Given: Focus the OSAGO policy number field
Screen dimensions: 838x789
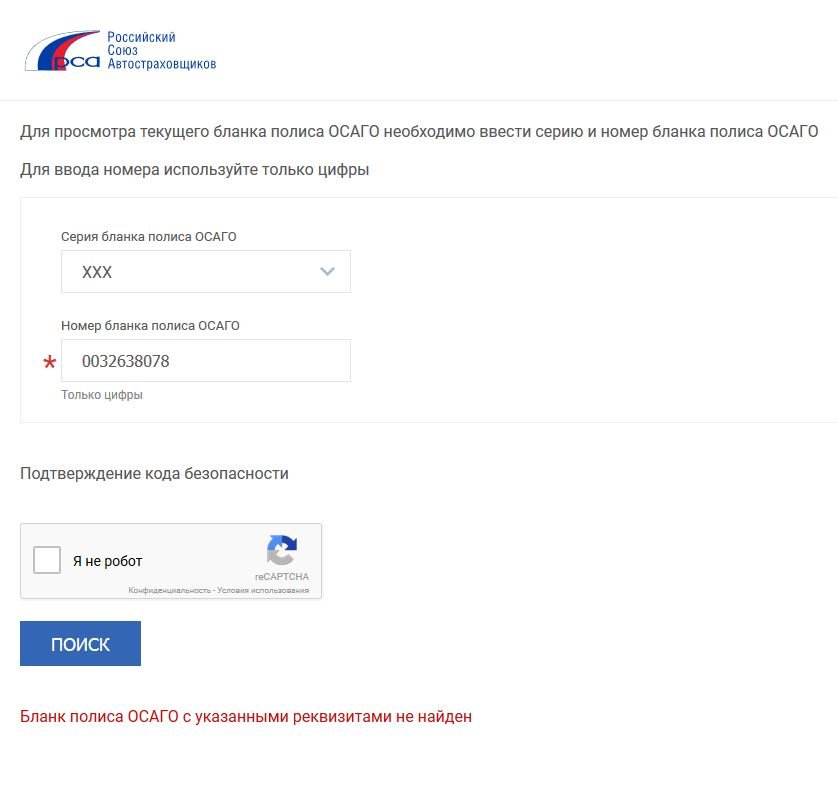Looking at the screenshot, I should [x=206, y=361].
